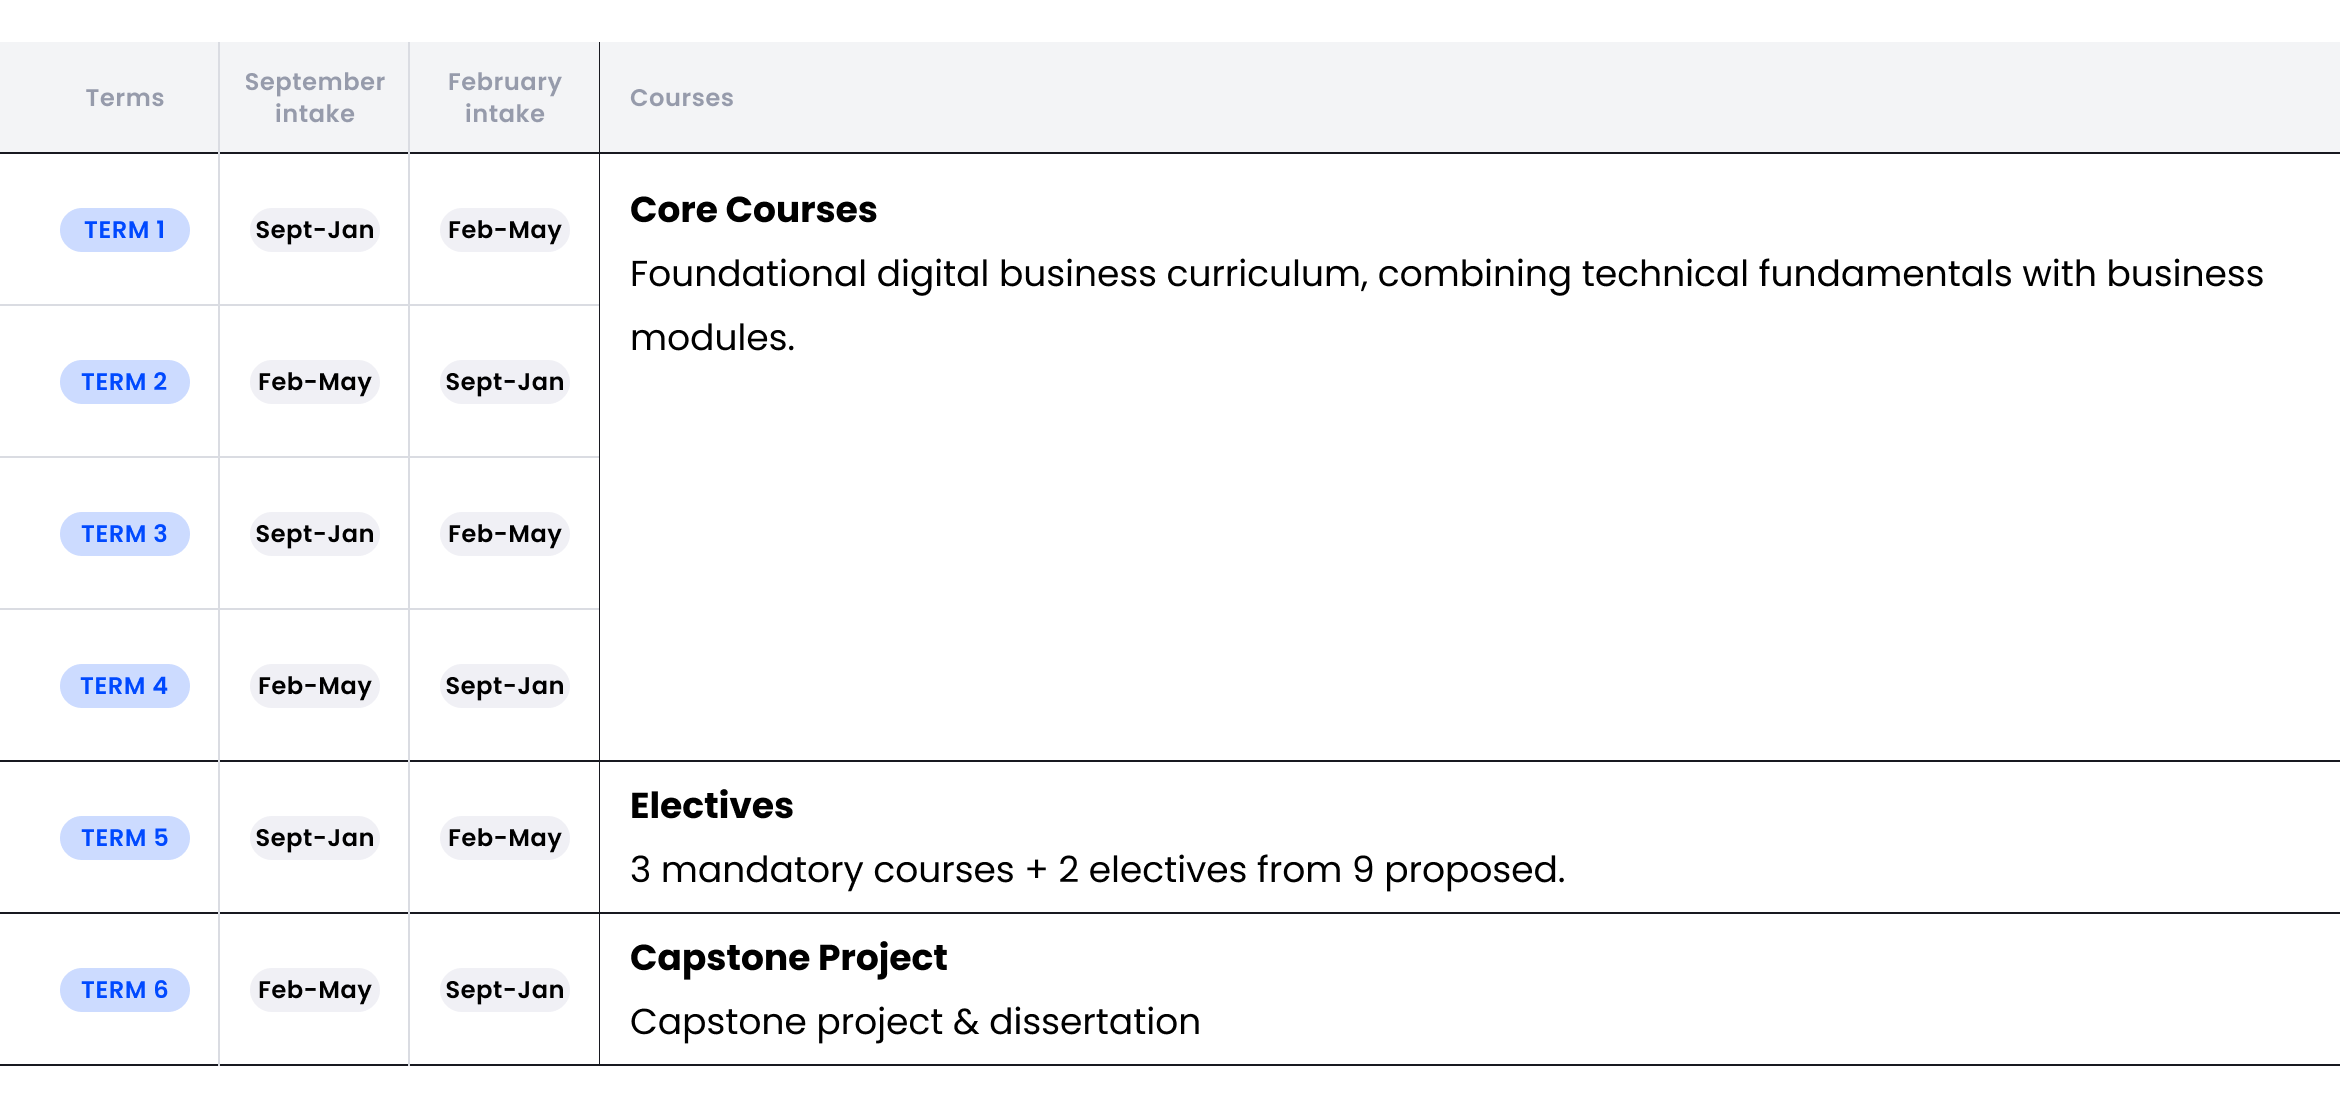The width and height of the screenshot is (2340, 1108).
Task: Click the Core Courses heading
Action: tap(753, 210)
